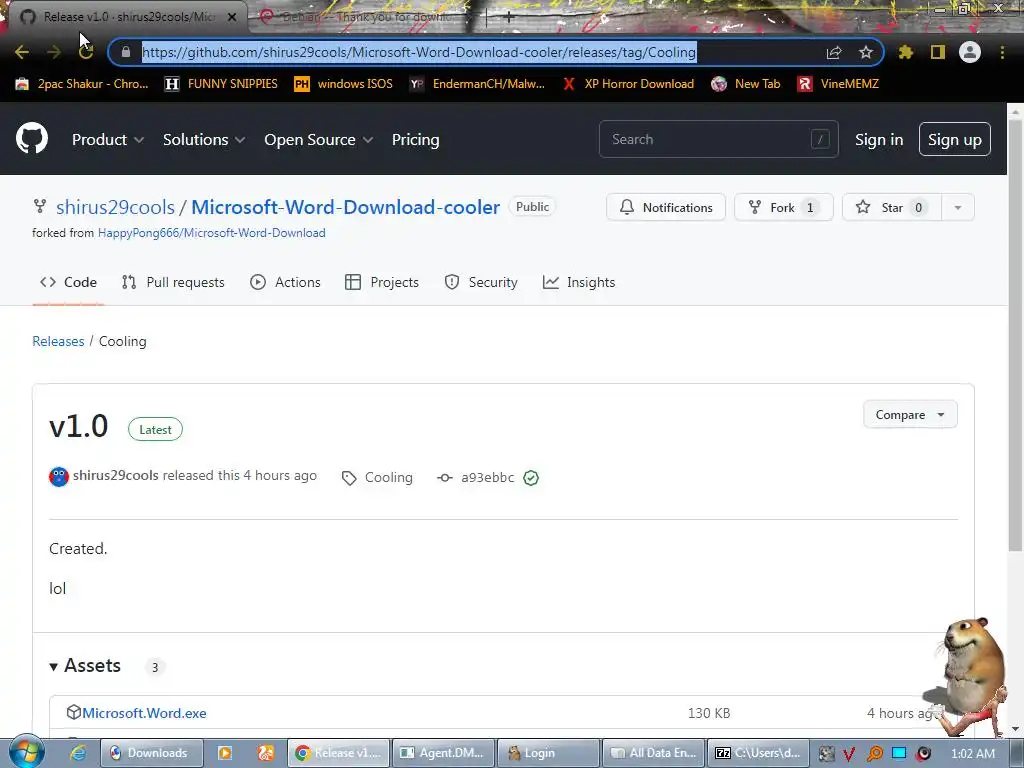The image size is (1024, 768).
Task: Go back with the browser back arrow
Action: 22,52
